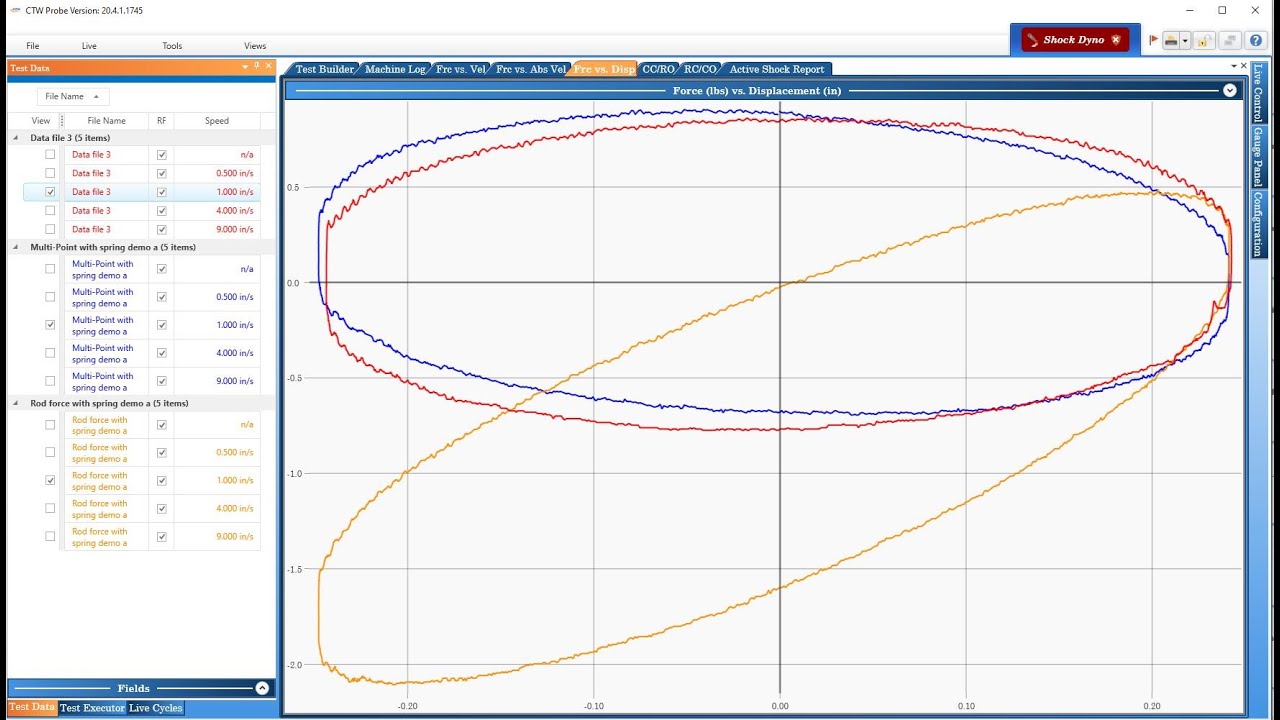Enable View for Data file 3 n/a row
1280x720 pixels.
coord(50,155)
